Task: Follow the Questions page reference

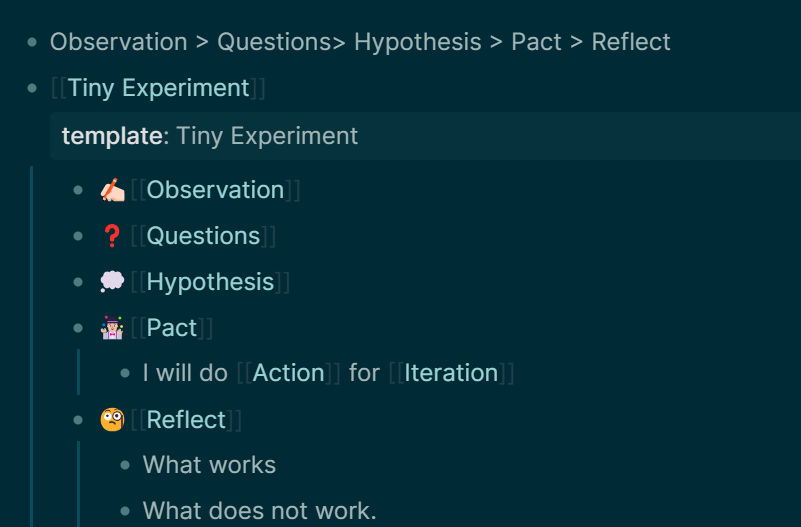Action: tap(203, 236)
